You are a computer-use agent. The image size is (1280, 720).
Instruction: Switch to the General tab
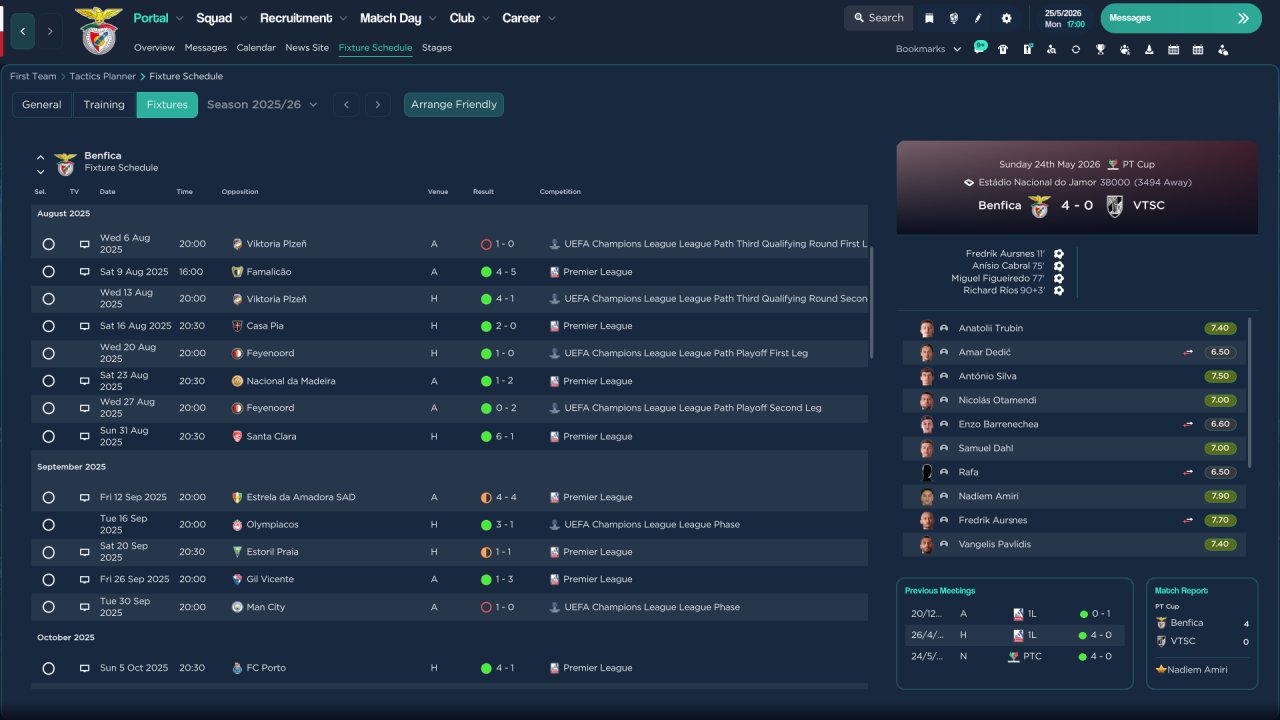42,104
